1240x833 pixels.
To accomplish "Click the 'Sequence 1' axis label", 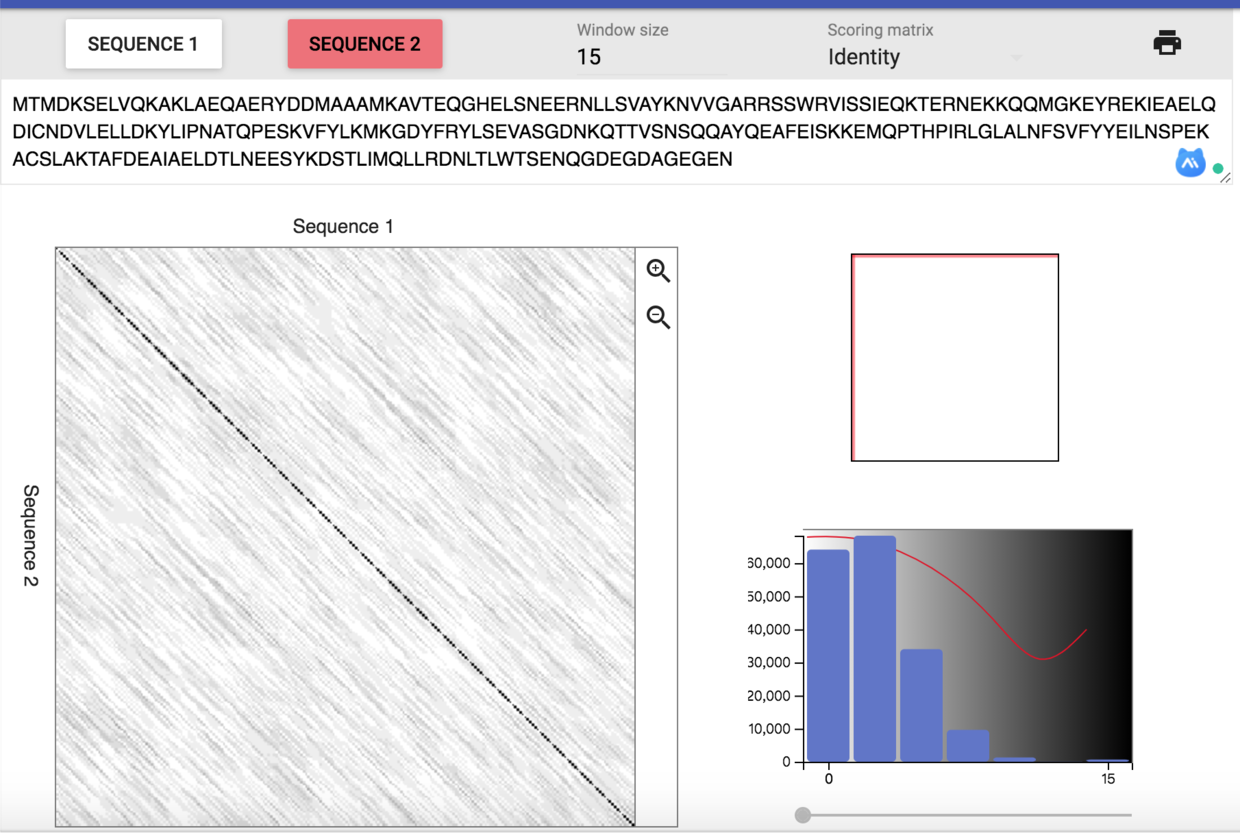I will point(343,226).
